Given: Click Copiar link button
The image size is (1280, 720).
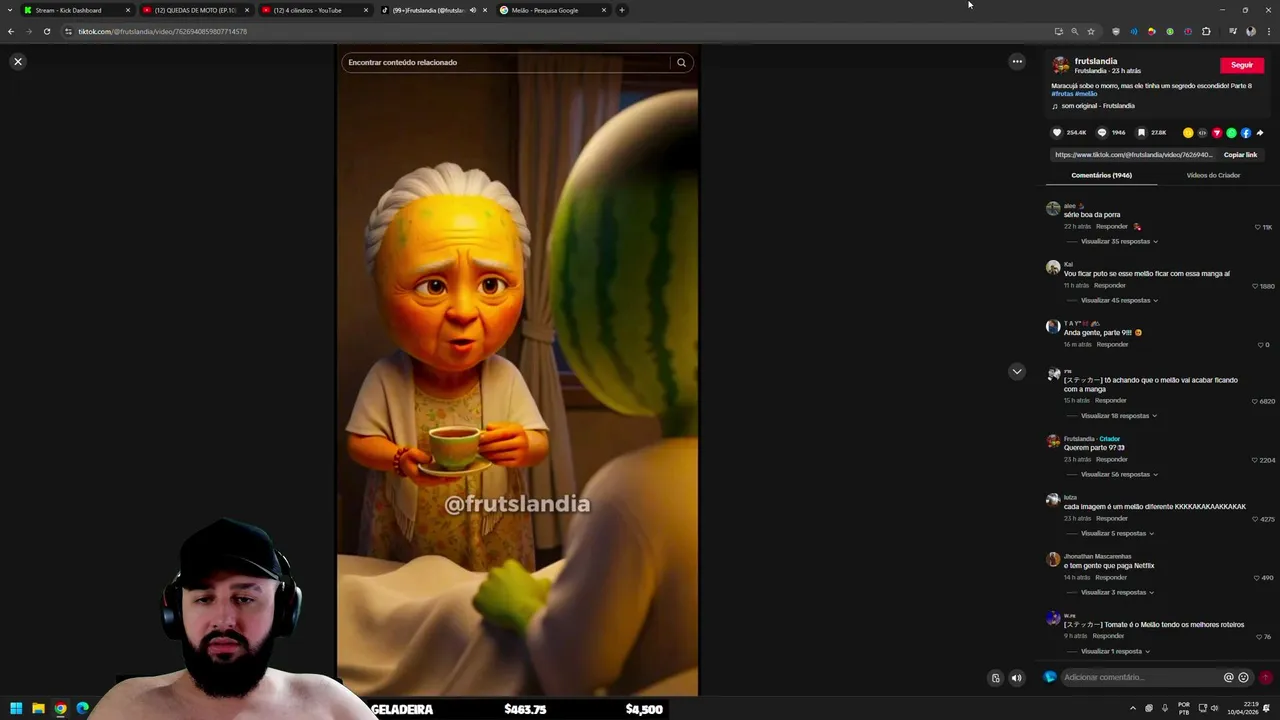Looking at the screenshot, I should click(x=1240, y=155).
